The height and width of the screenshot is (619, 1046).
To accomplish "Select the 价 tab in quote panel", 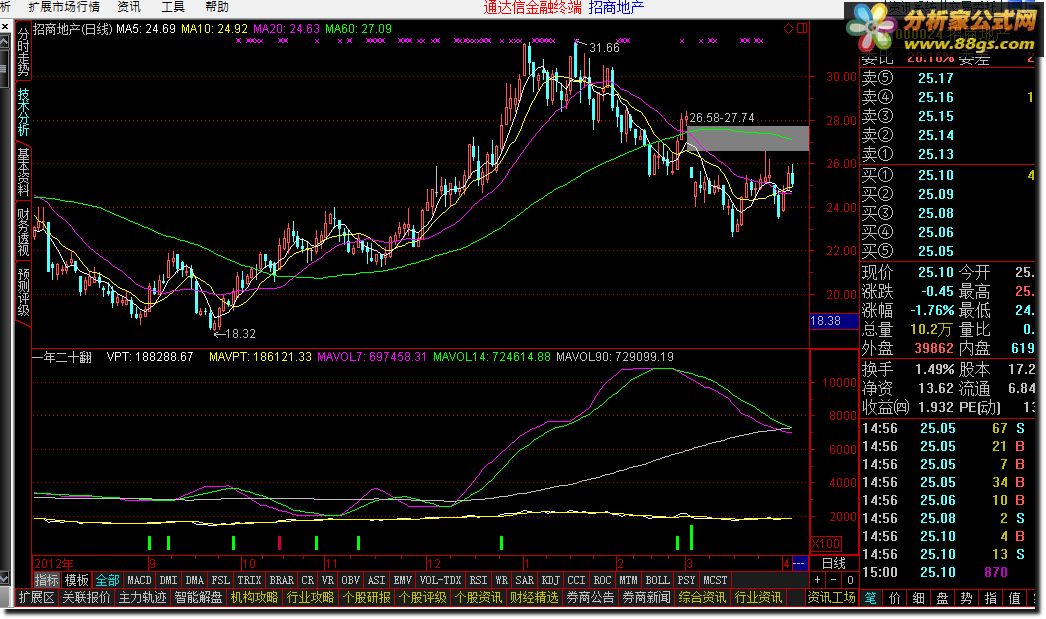I will [x=895, y=598].
